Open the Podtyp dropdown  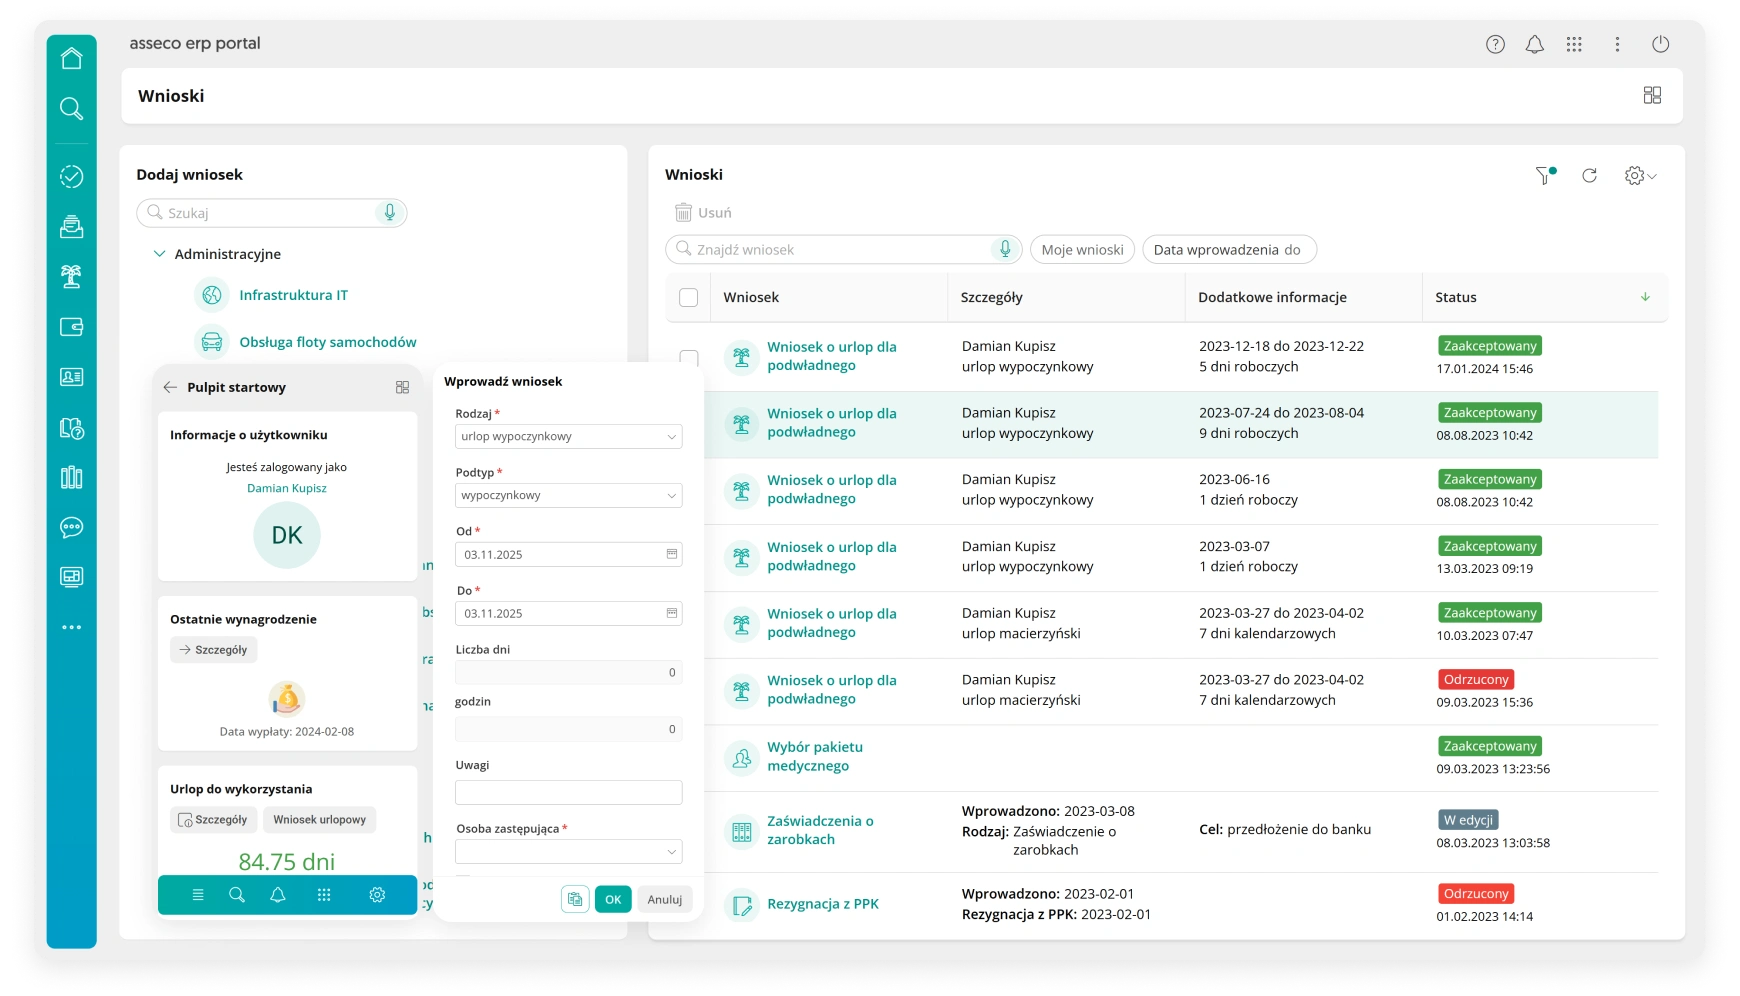[568, 496]
